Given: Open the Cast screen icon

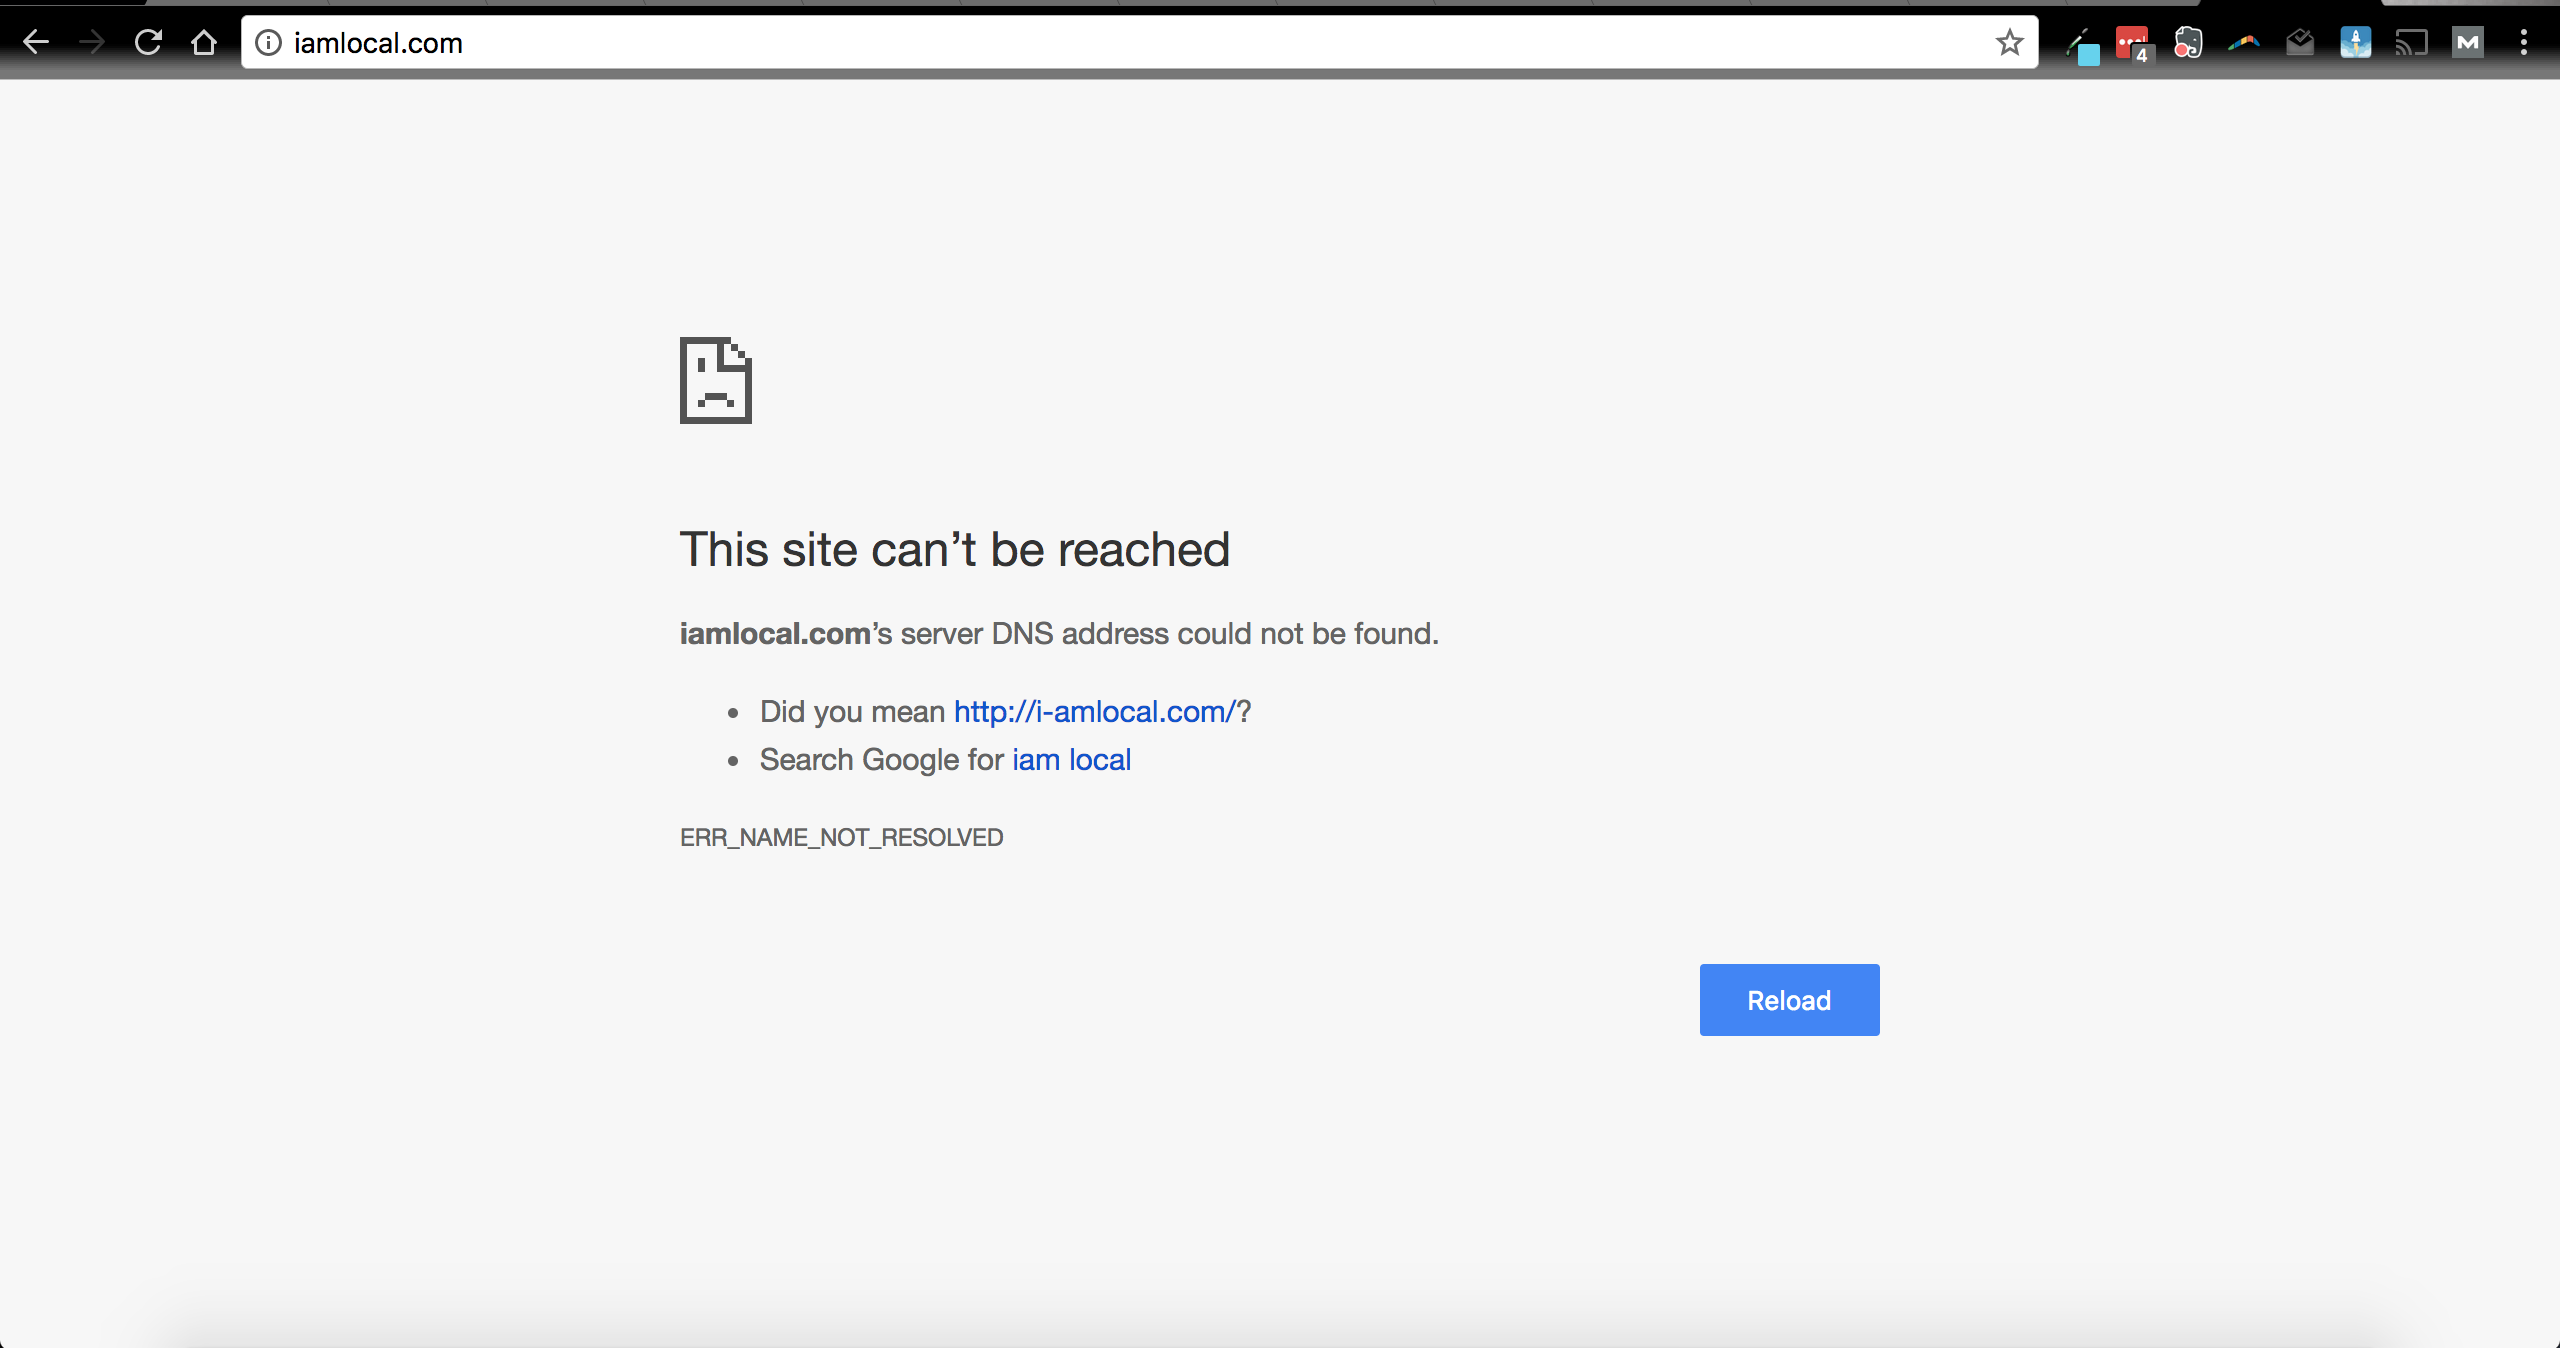Looking at the screenshot, I should click(2411, 43).
